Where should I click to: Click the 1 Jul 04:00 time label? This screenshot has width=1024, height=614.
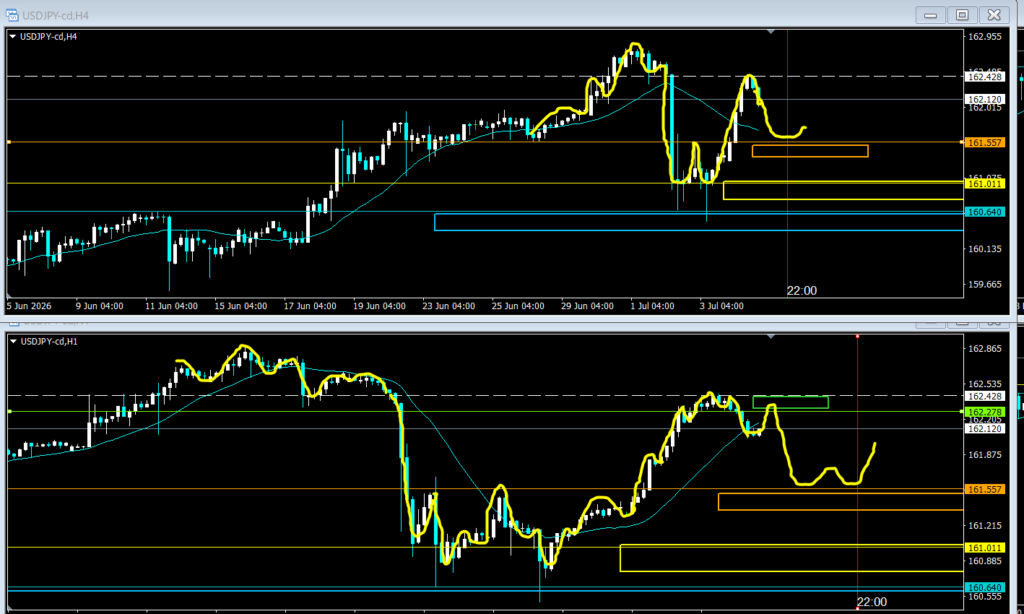pos(652,306)
